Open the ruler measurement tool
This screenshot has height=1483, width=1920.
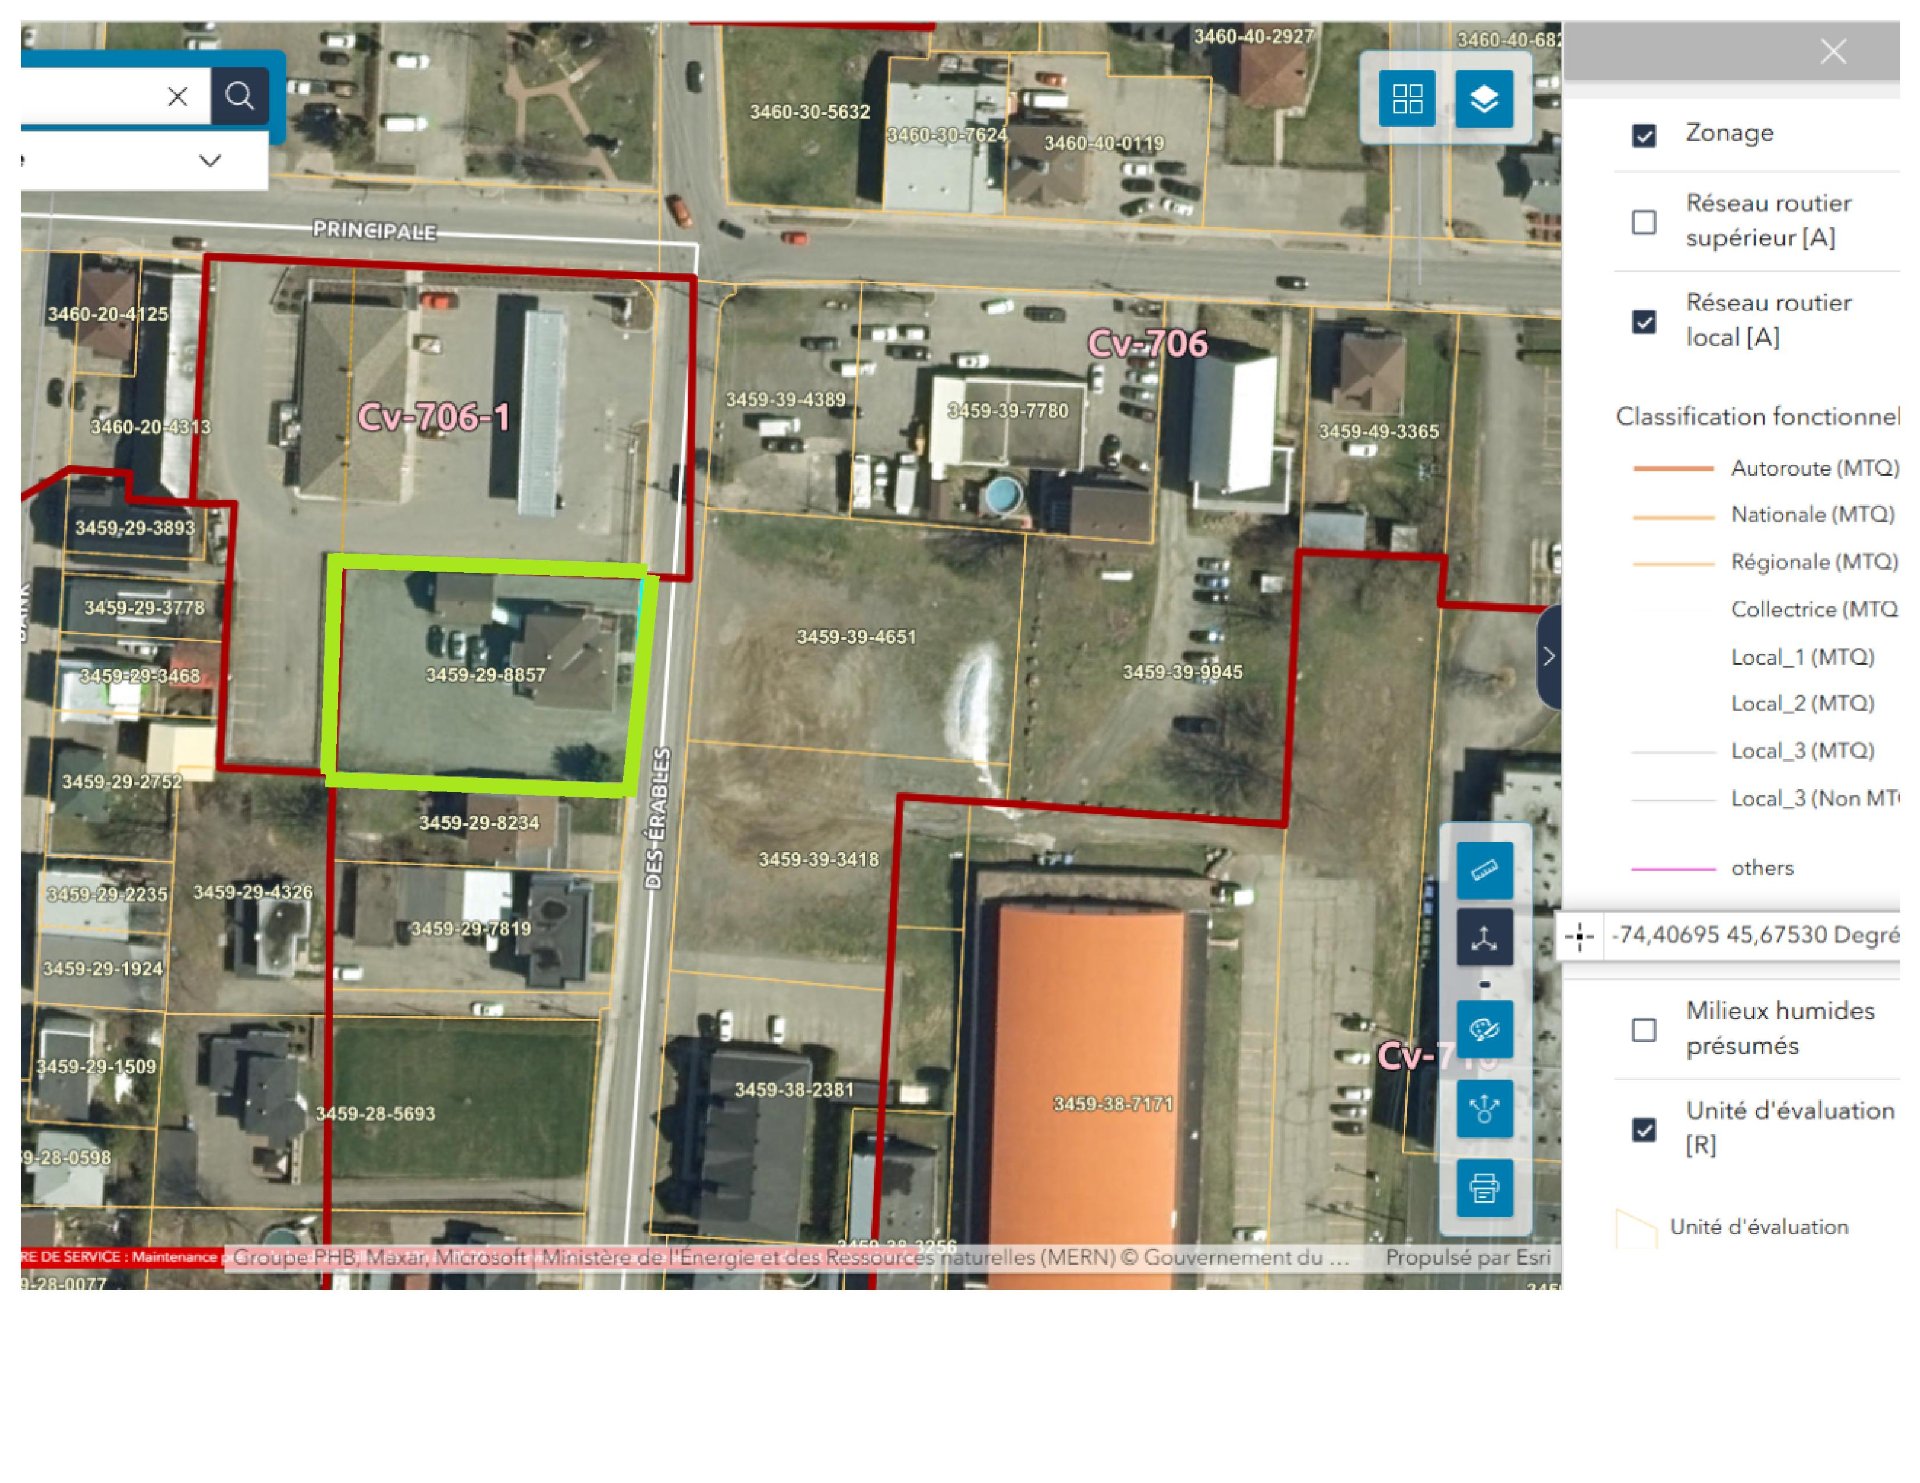point(1483,870)
